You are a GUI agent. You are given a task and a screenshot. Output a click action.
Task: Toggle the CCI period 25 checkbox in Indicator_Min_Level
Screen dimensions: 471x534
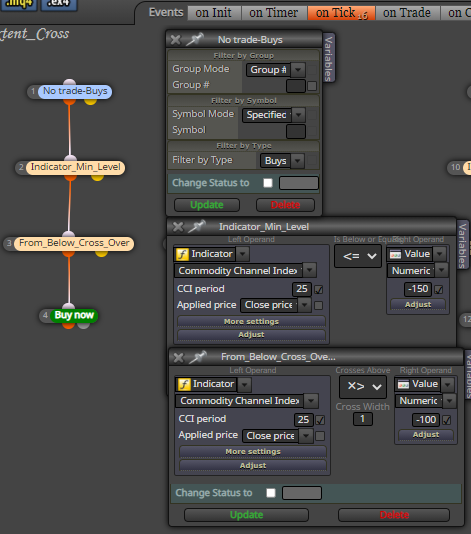coord(319,289)
